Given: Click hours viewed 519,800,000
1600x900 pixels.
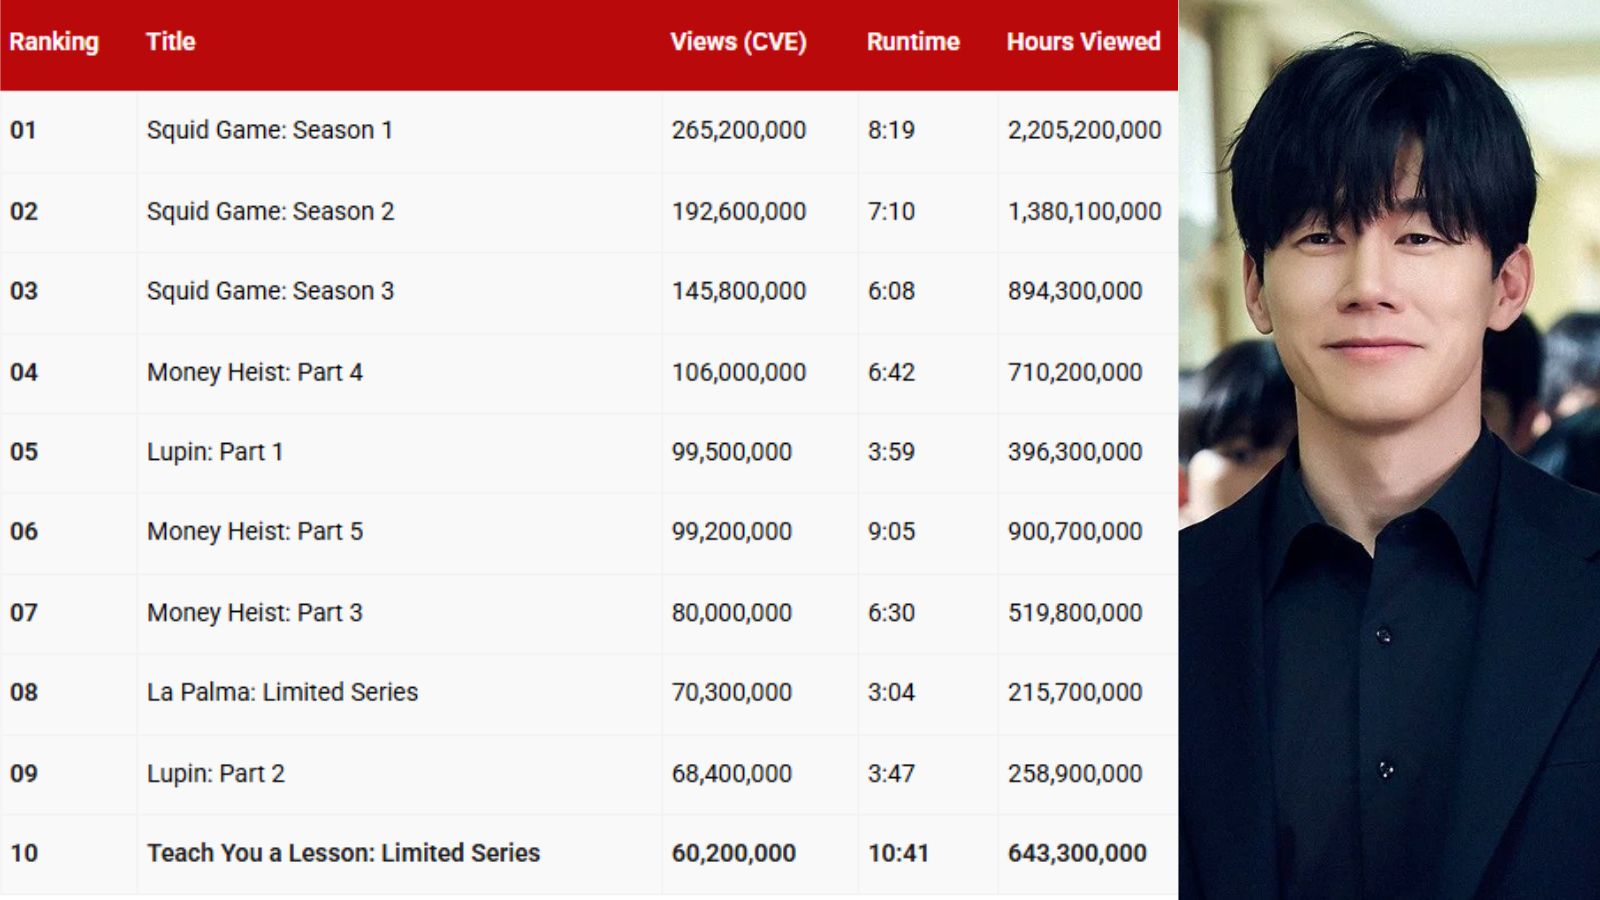Looking at the screenshot, I should pyautogui.click(x=1075, y=613).
